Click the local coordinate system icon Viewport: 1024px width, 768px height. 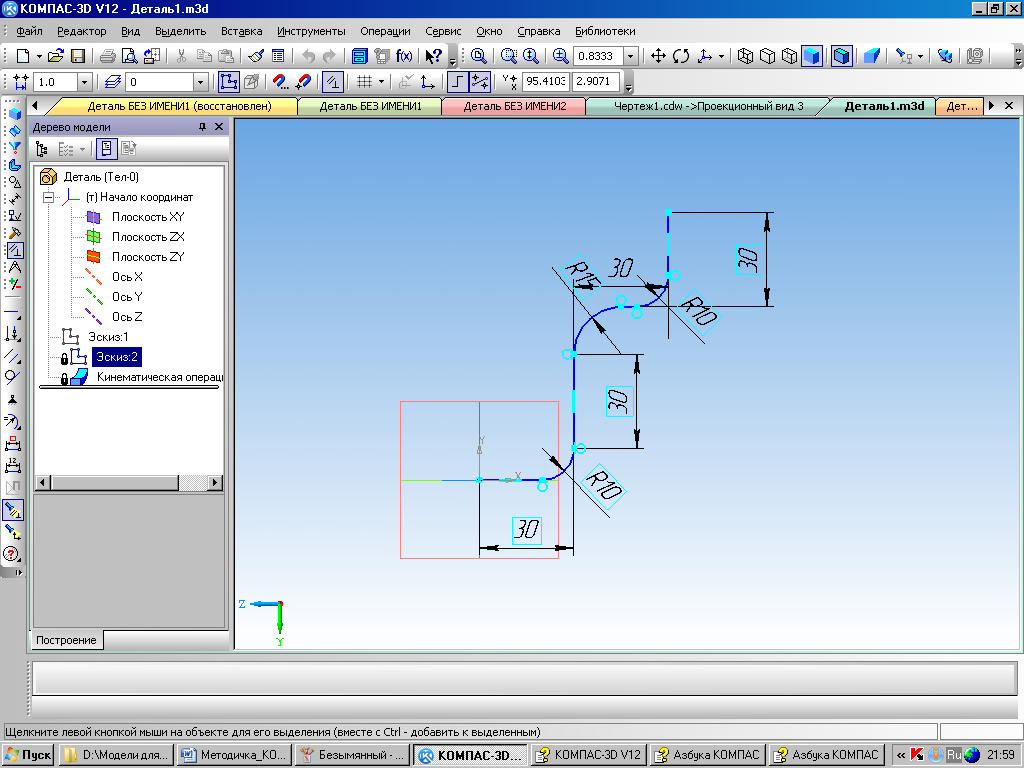click(x=428, y=82)
